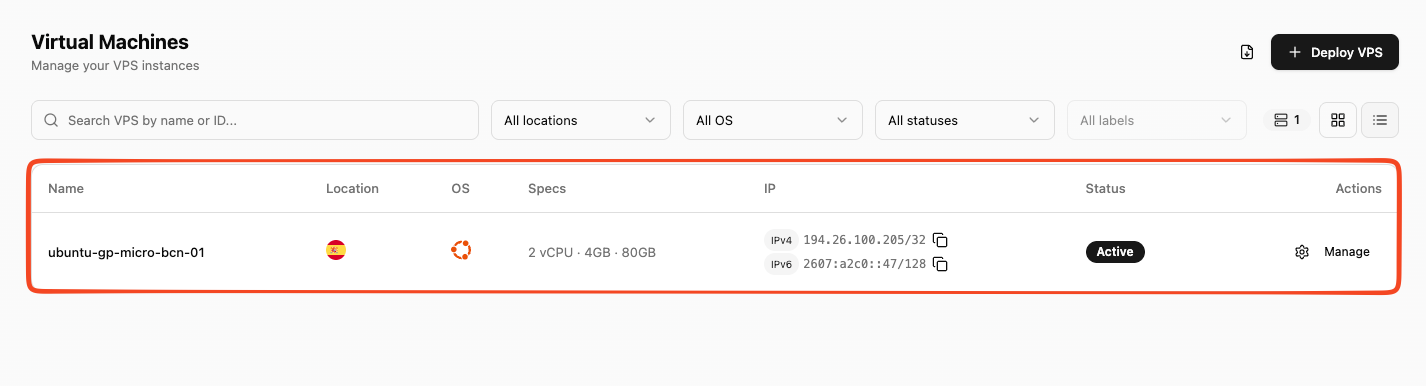The height and width of the screenshot is (386, 1426).
Task: Switch to grid view layout
Action: (1338, 120)
